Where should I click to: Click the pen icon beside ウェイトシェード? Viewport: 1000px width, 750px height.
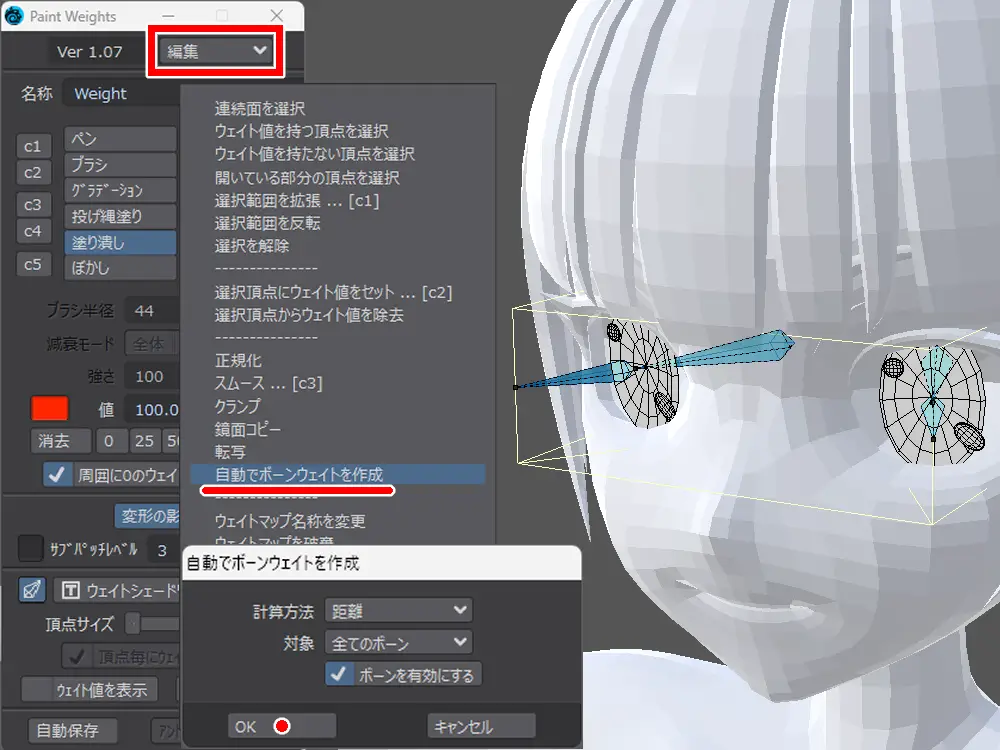(32, 590)
